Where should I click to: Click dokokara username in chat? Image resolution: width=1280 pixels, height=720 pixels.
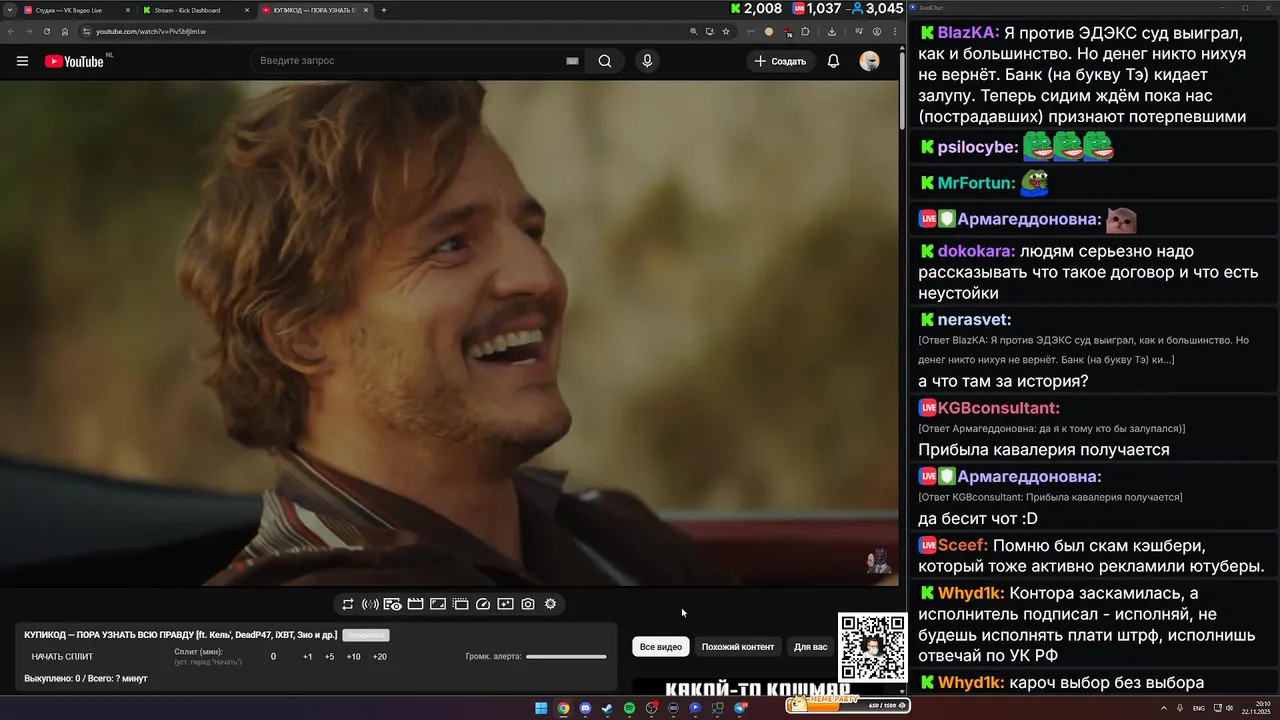click(x=975, y=251)
